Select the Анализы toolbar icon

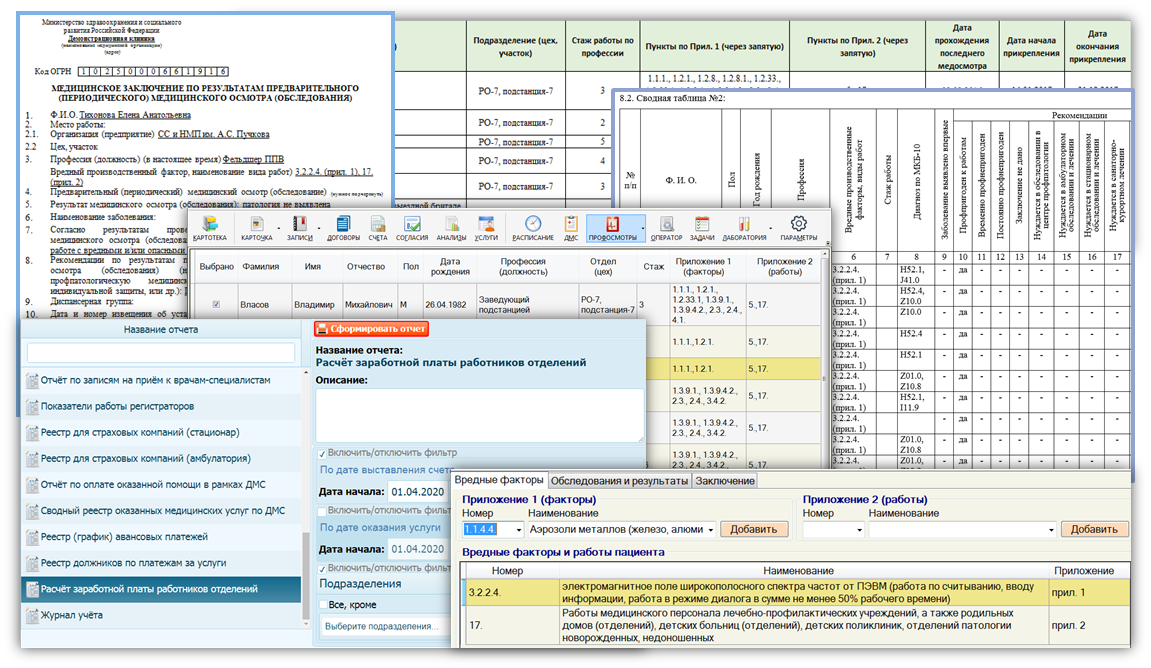(x=451, y=227)
